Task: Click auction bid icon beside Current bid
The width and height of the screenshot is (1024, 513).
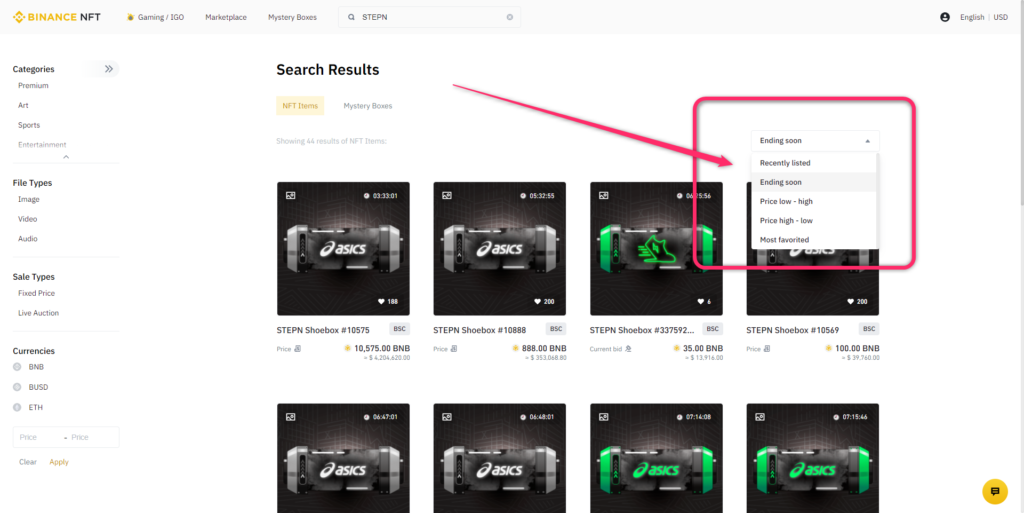Action: point(628,349)
